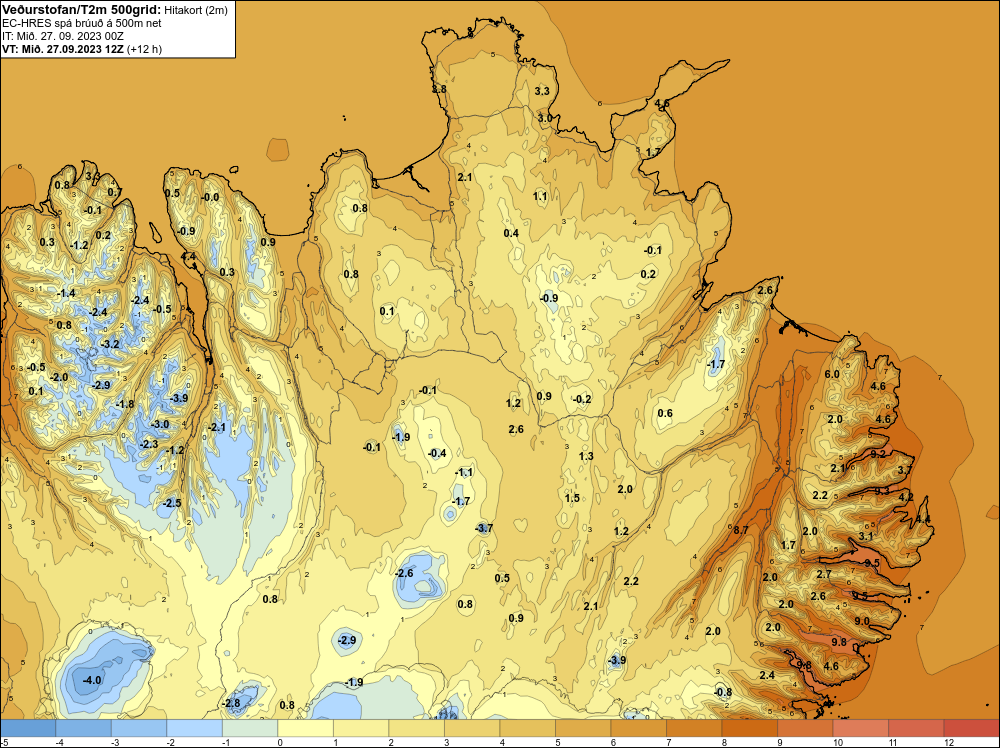Select the 3.1 temperature label
The image size is (1000, 748).
(x=865, y=536)
